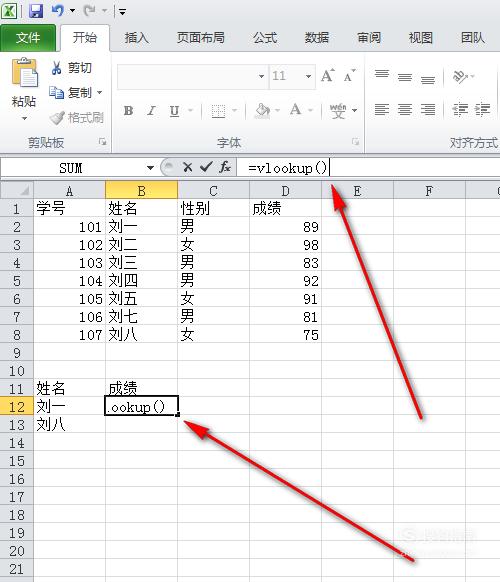Click the Borders icon

point(218,111)
